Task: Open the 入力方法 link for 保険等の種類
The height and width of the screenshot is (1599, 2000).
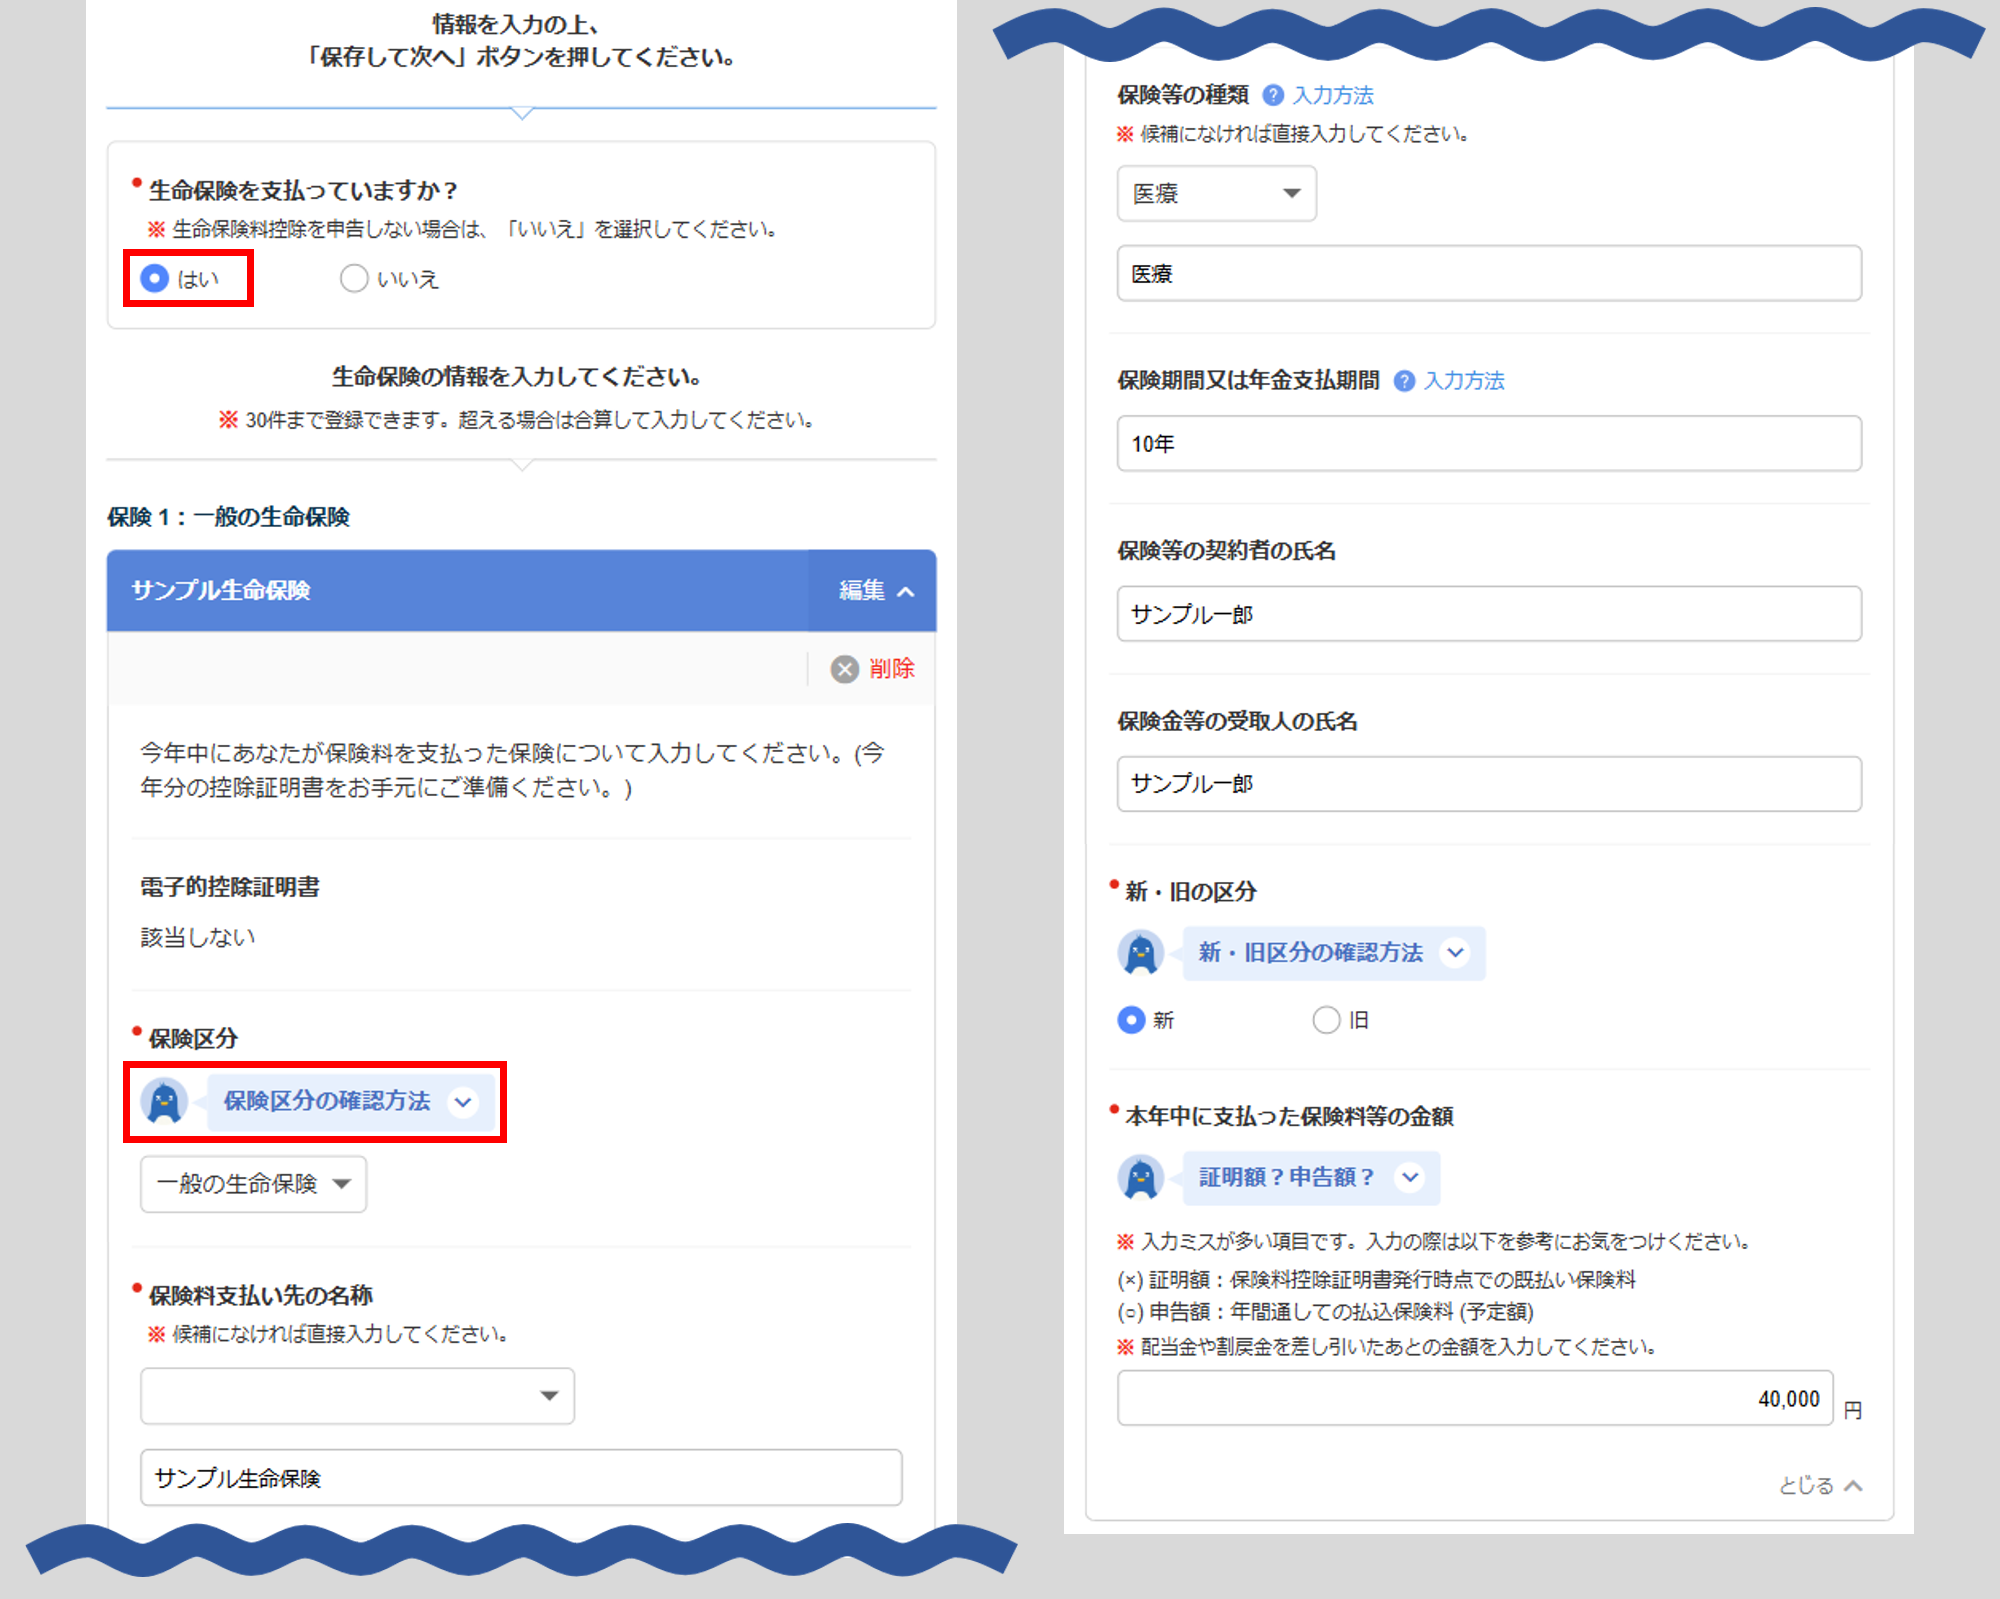Action: coord(1332,95)
